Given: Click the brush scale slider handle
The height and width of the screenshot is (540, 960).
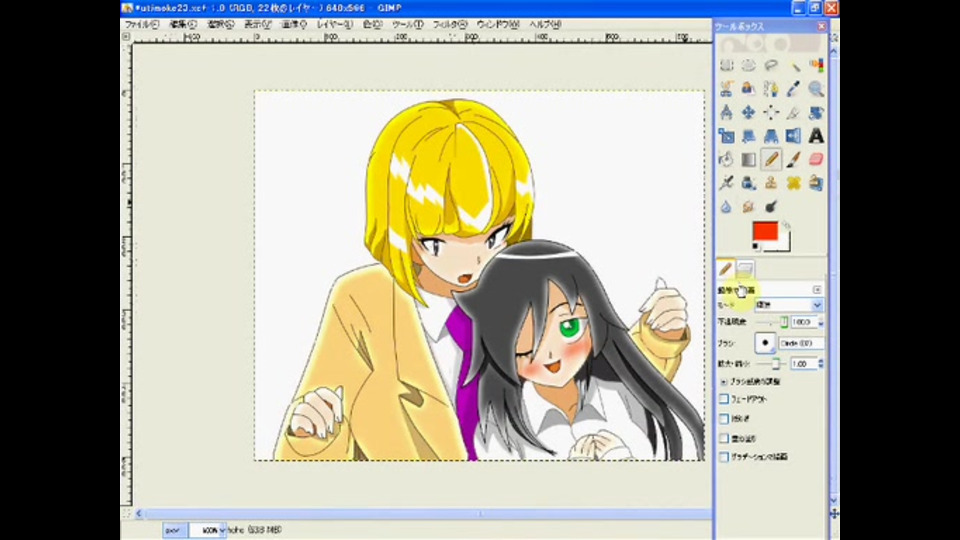Looking at the screenshot, I should click(x=776, y=364).
